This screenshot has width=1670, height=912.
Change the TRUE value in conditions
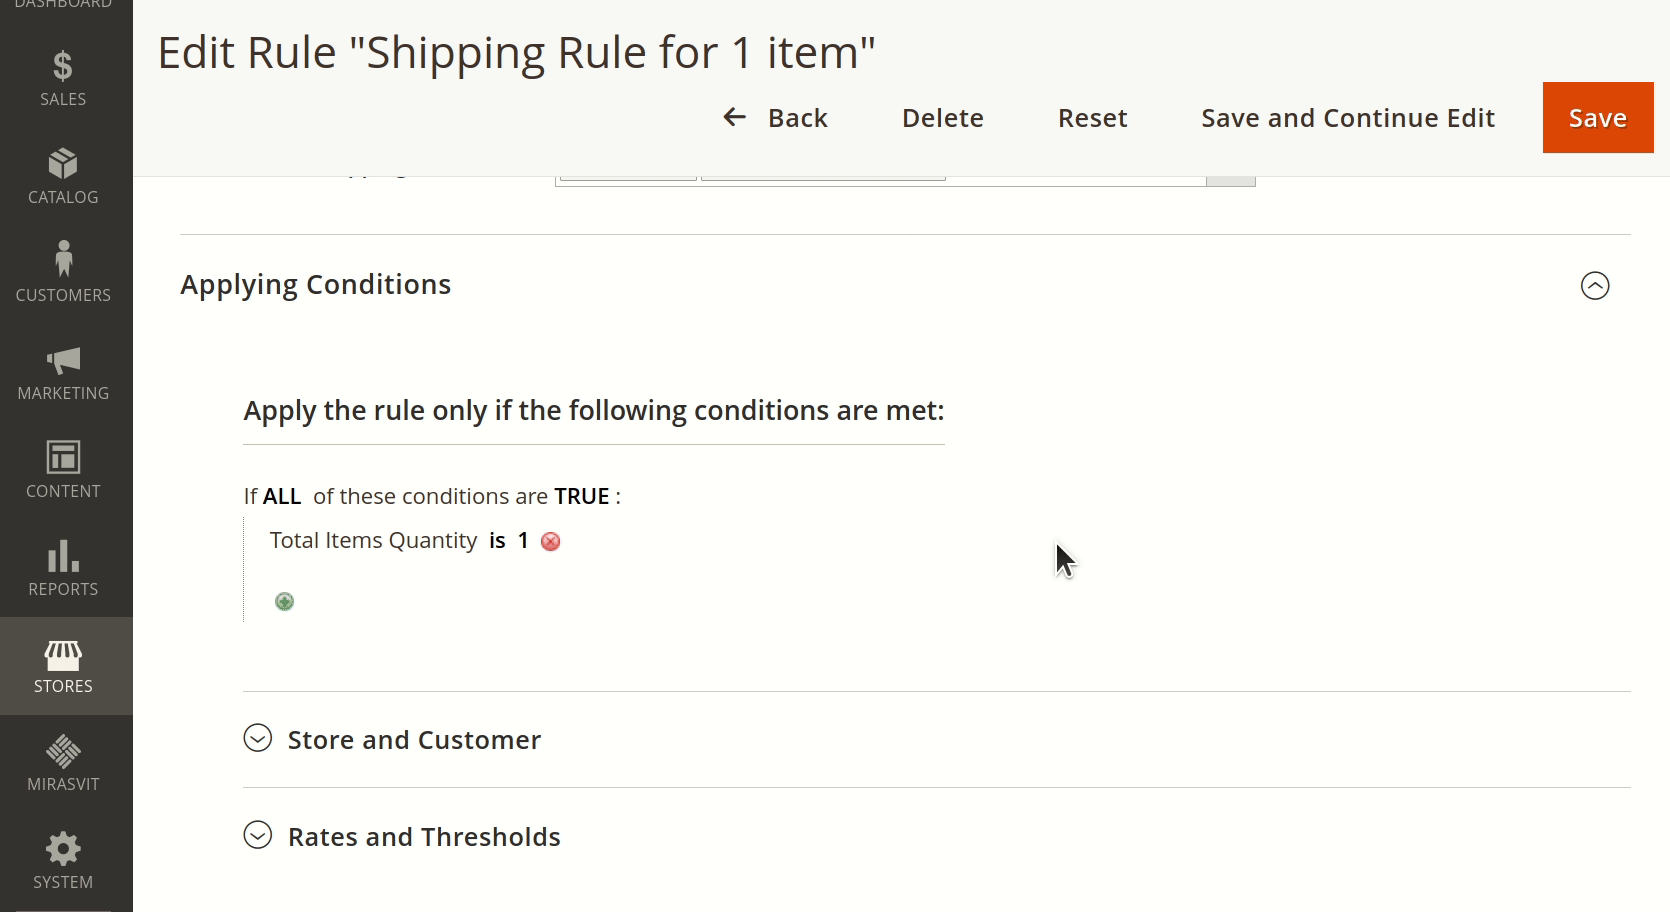tap(582, 497)
